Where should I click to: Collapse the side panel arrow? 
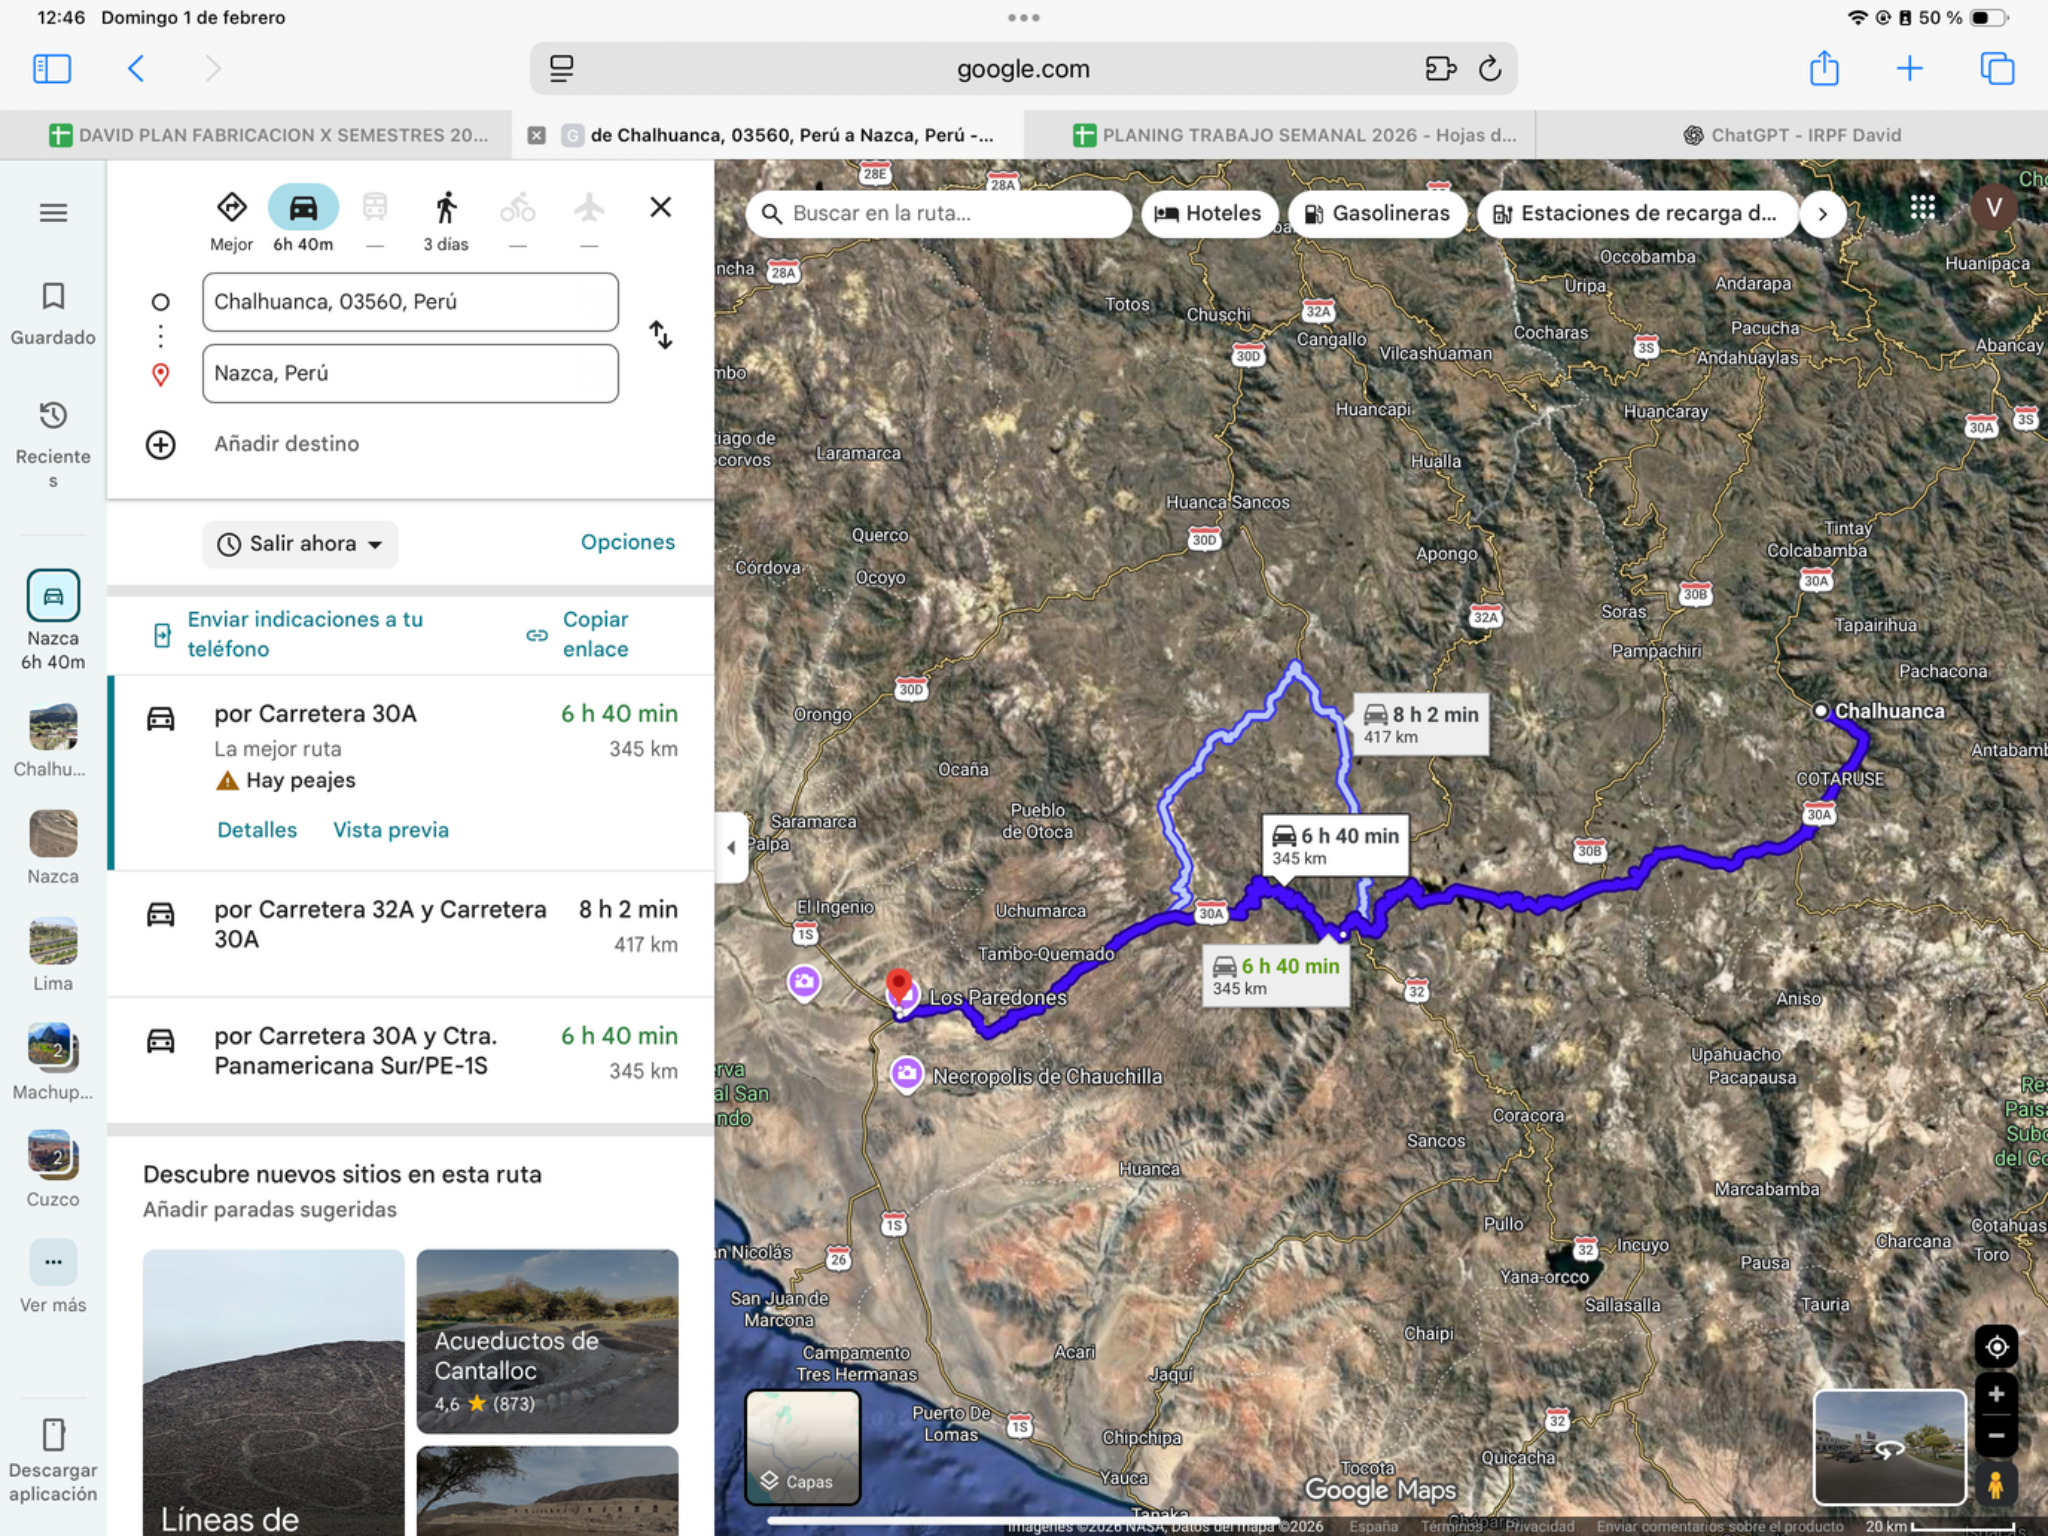731,848
